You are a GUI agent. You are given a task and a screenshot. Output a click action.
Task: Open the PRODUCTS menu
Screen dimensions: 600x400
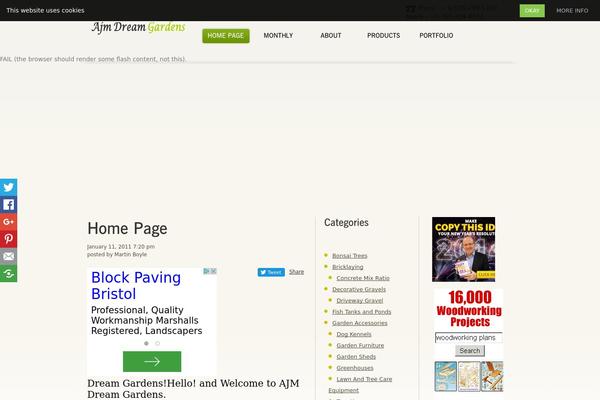click(383, 36)
